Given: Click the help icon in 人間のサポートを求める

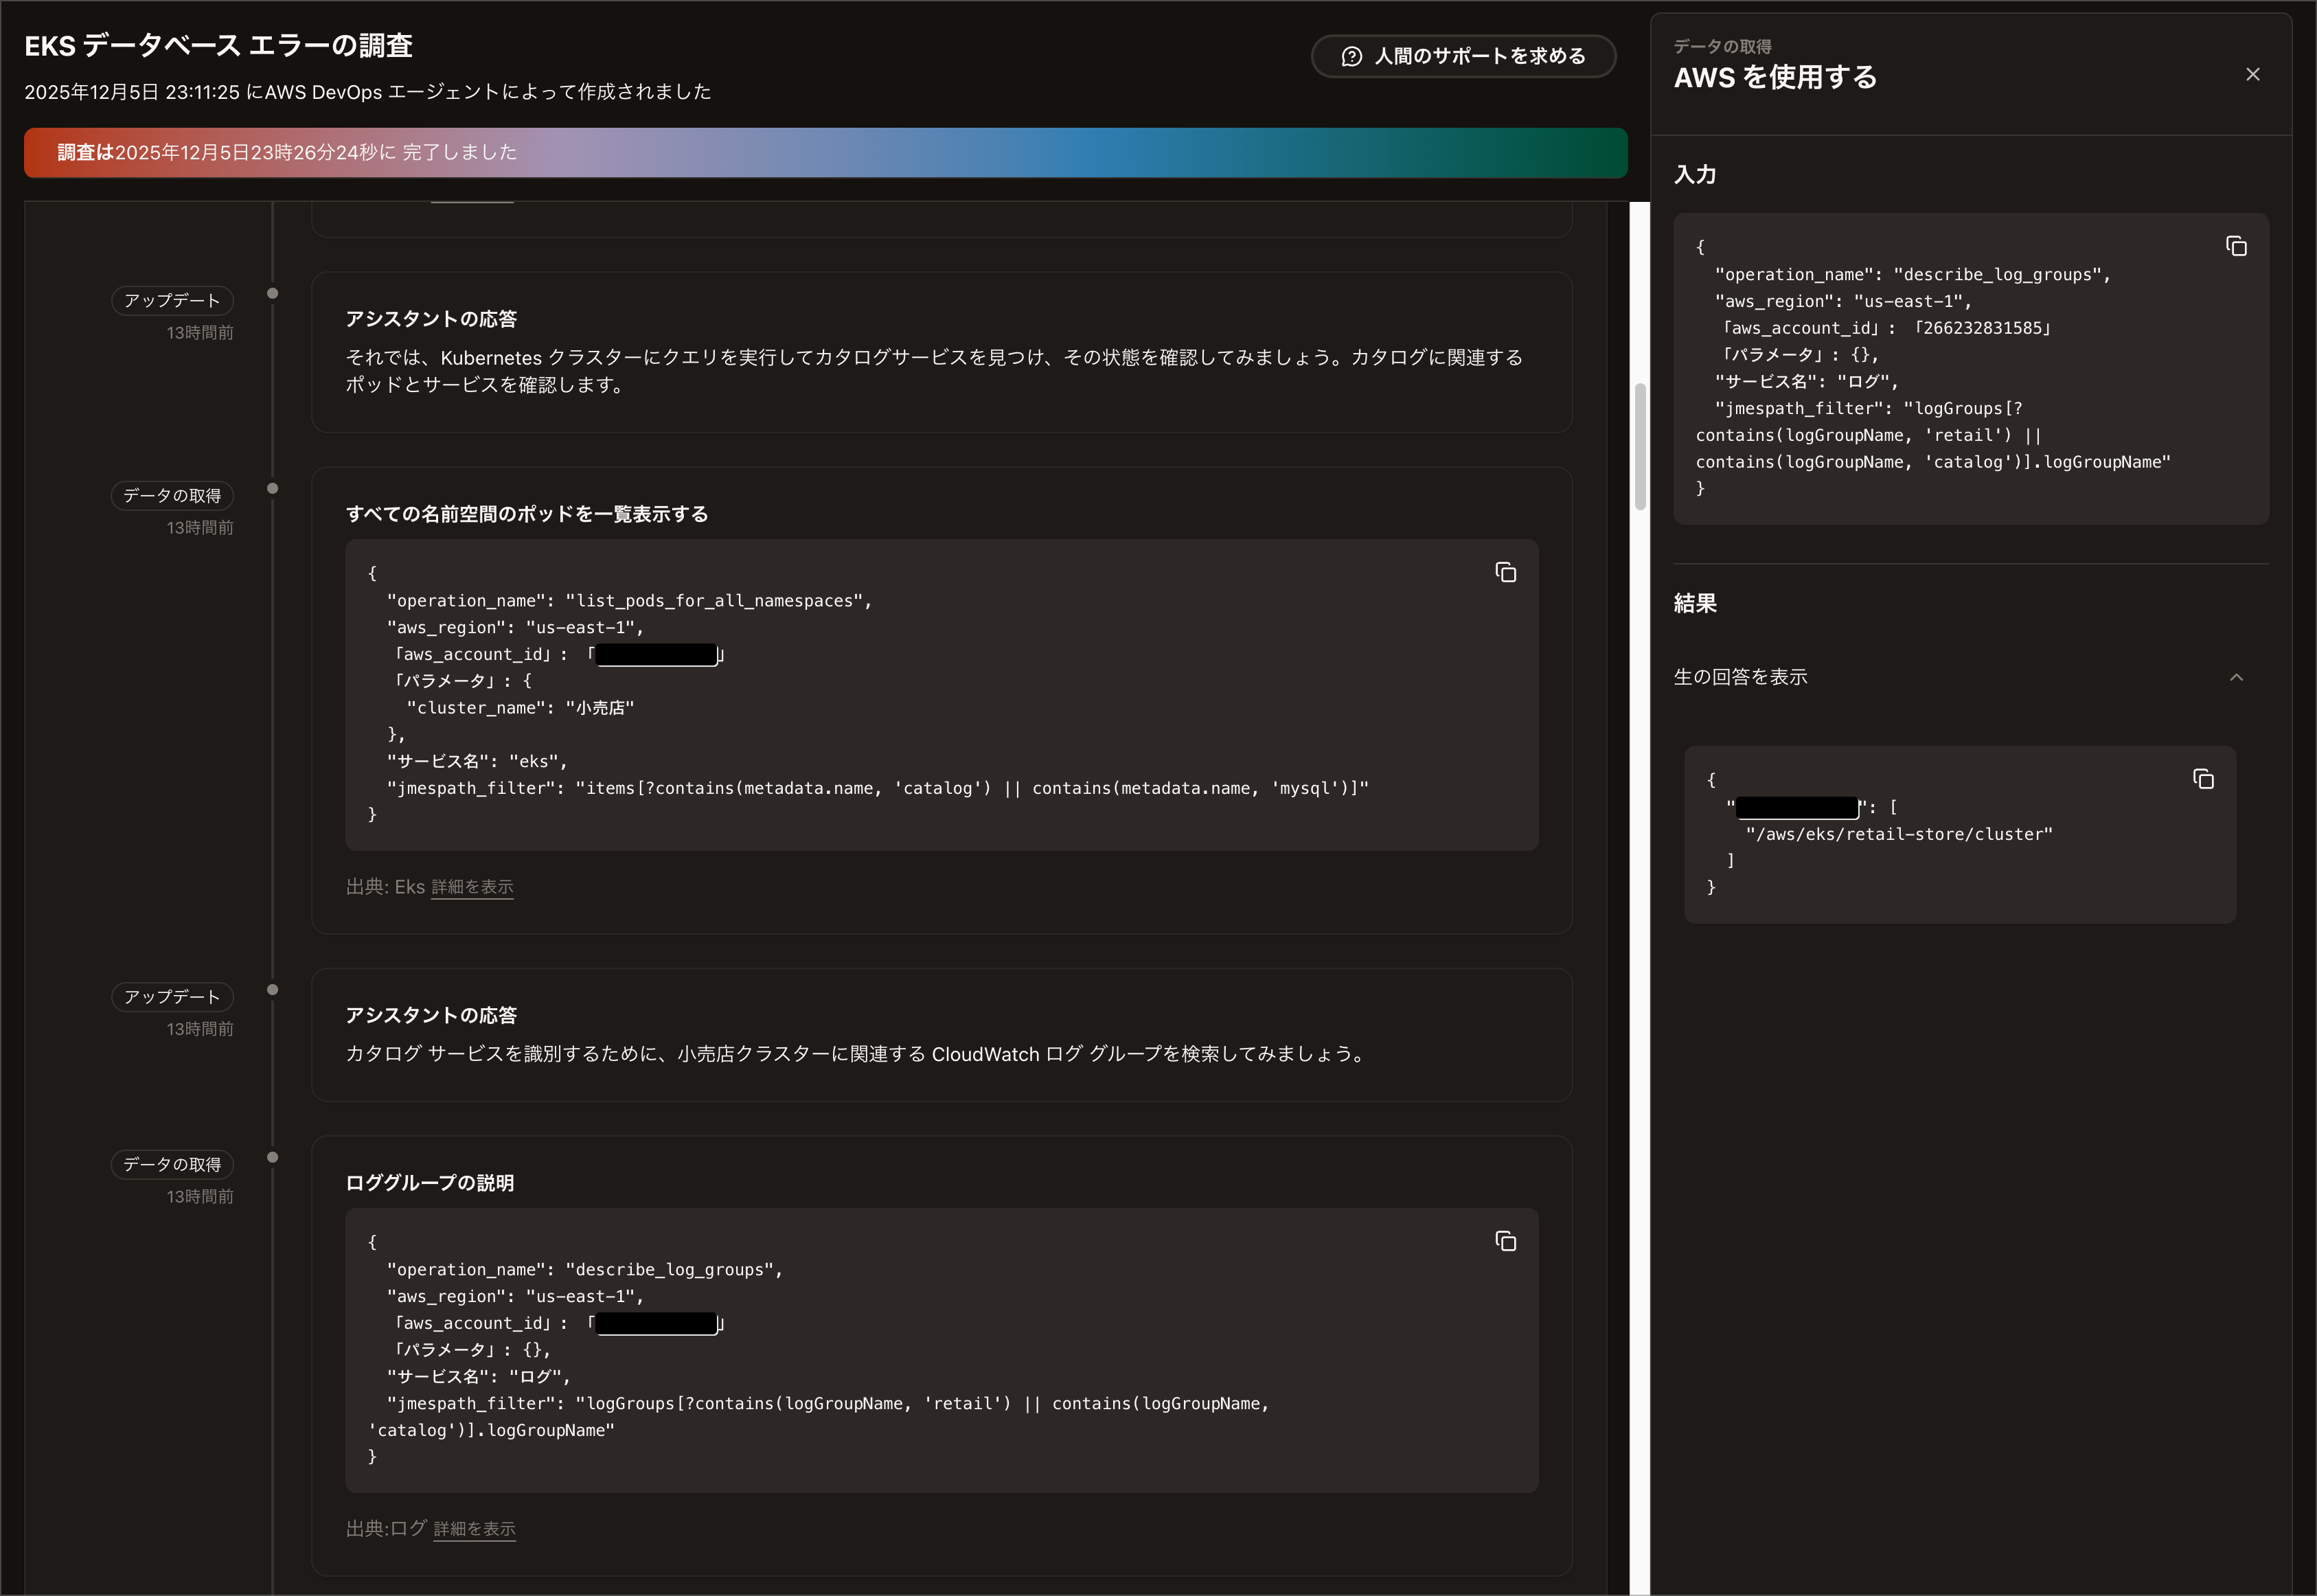Looking at the screenshot, I should (1351, 57).
